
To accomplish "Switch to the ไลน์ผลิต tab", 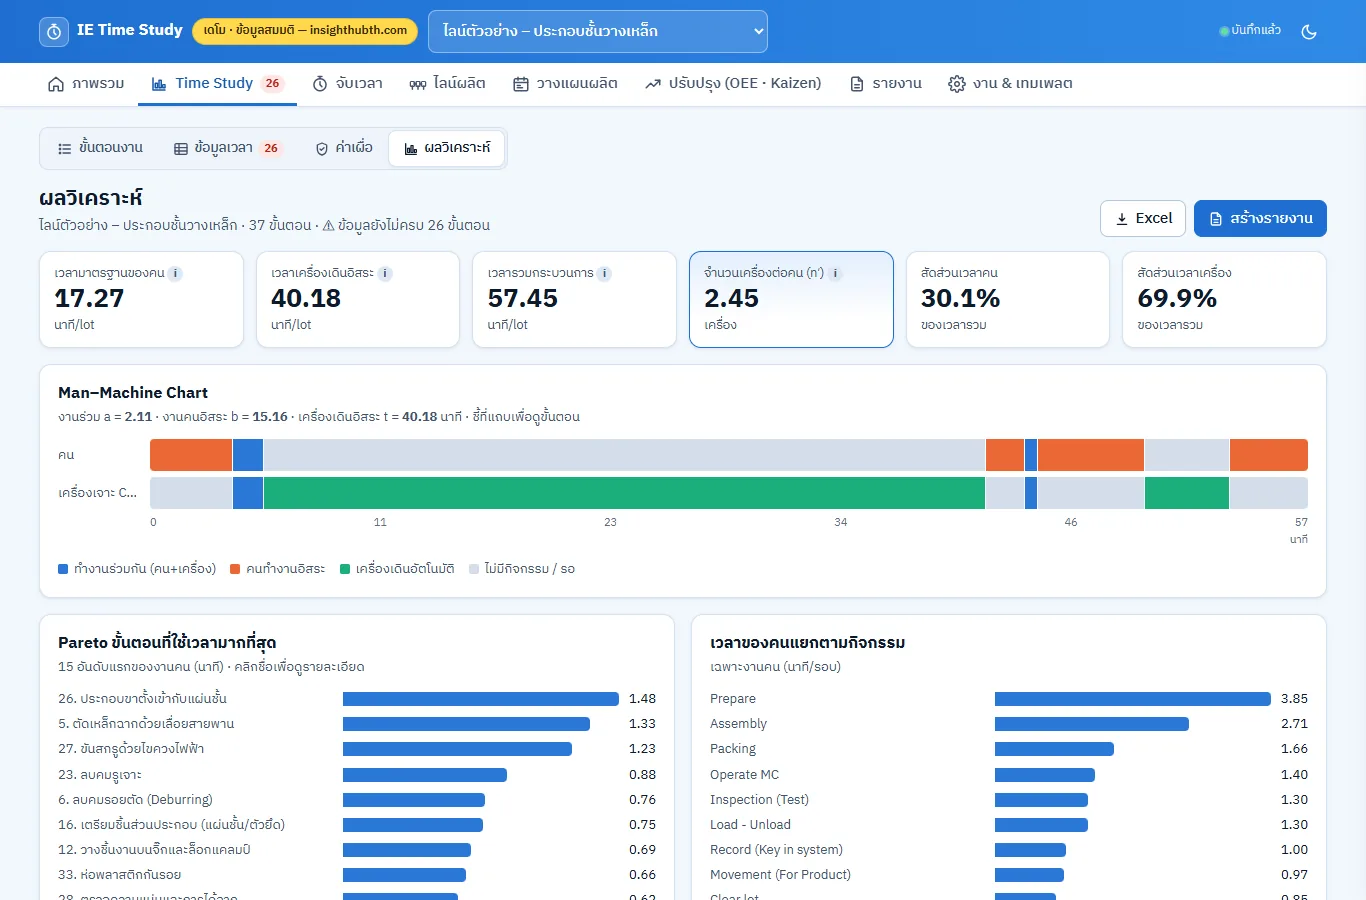I will 447,84.
